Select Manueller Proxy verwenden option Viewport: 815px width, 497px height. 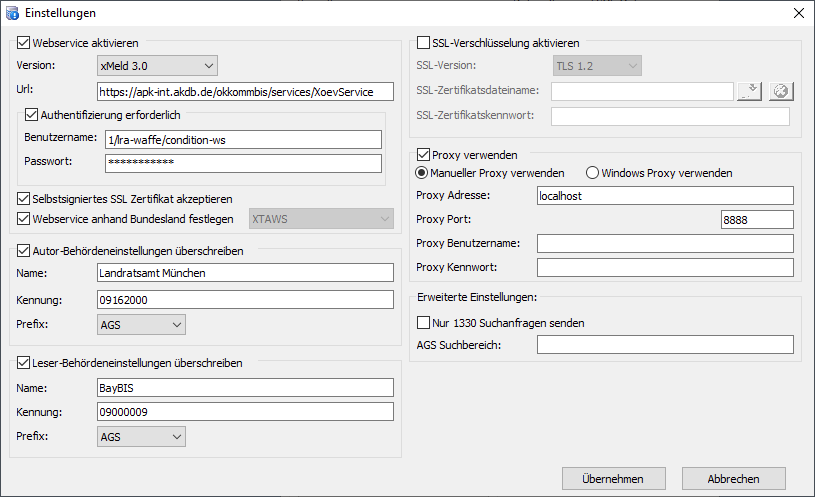click(x=423, y=173)
